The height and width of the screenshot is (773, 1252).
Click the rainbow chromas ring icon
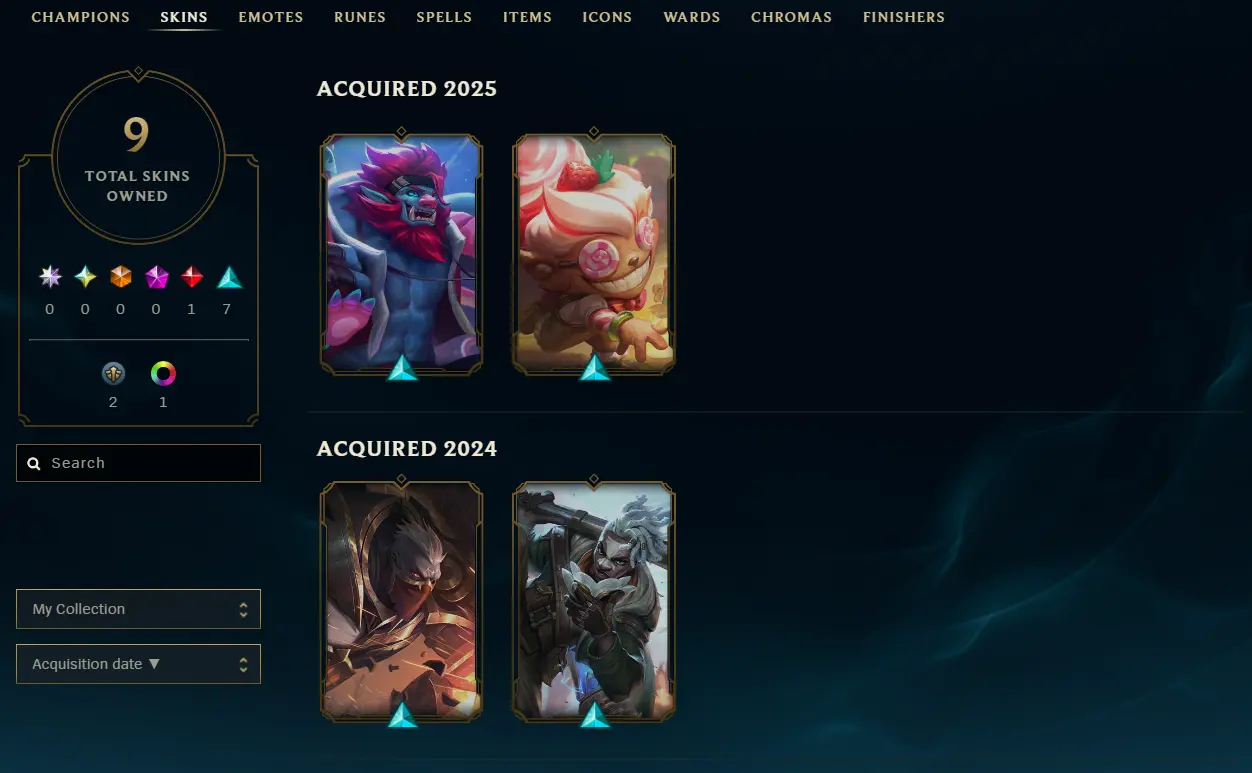(163, 374)
